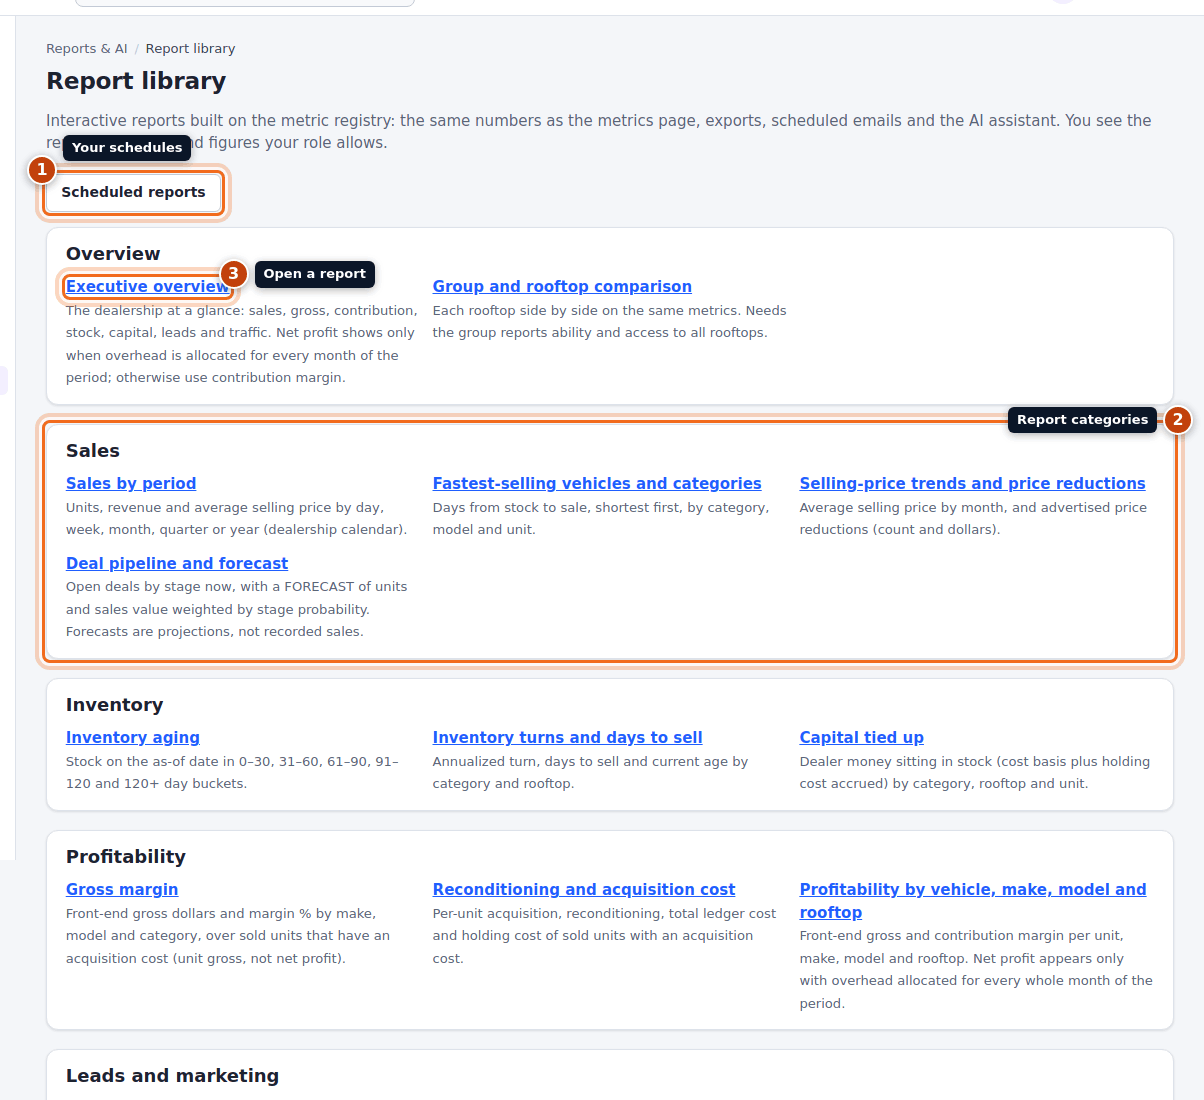
Task: Click the Report library breadcrumb item
Action: point(190,48)
